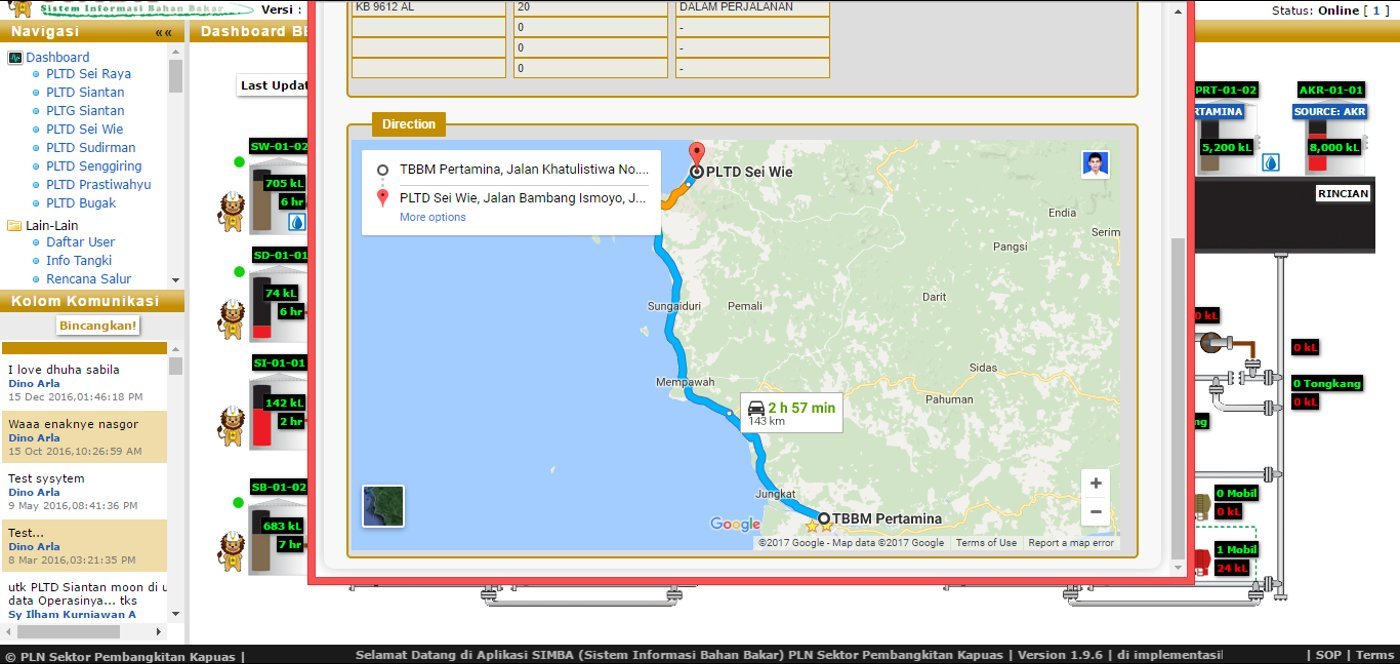This screenshot has width=1400, height=664.
Task: Zoom out on the map
Action: (x=1095, y=511)
